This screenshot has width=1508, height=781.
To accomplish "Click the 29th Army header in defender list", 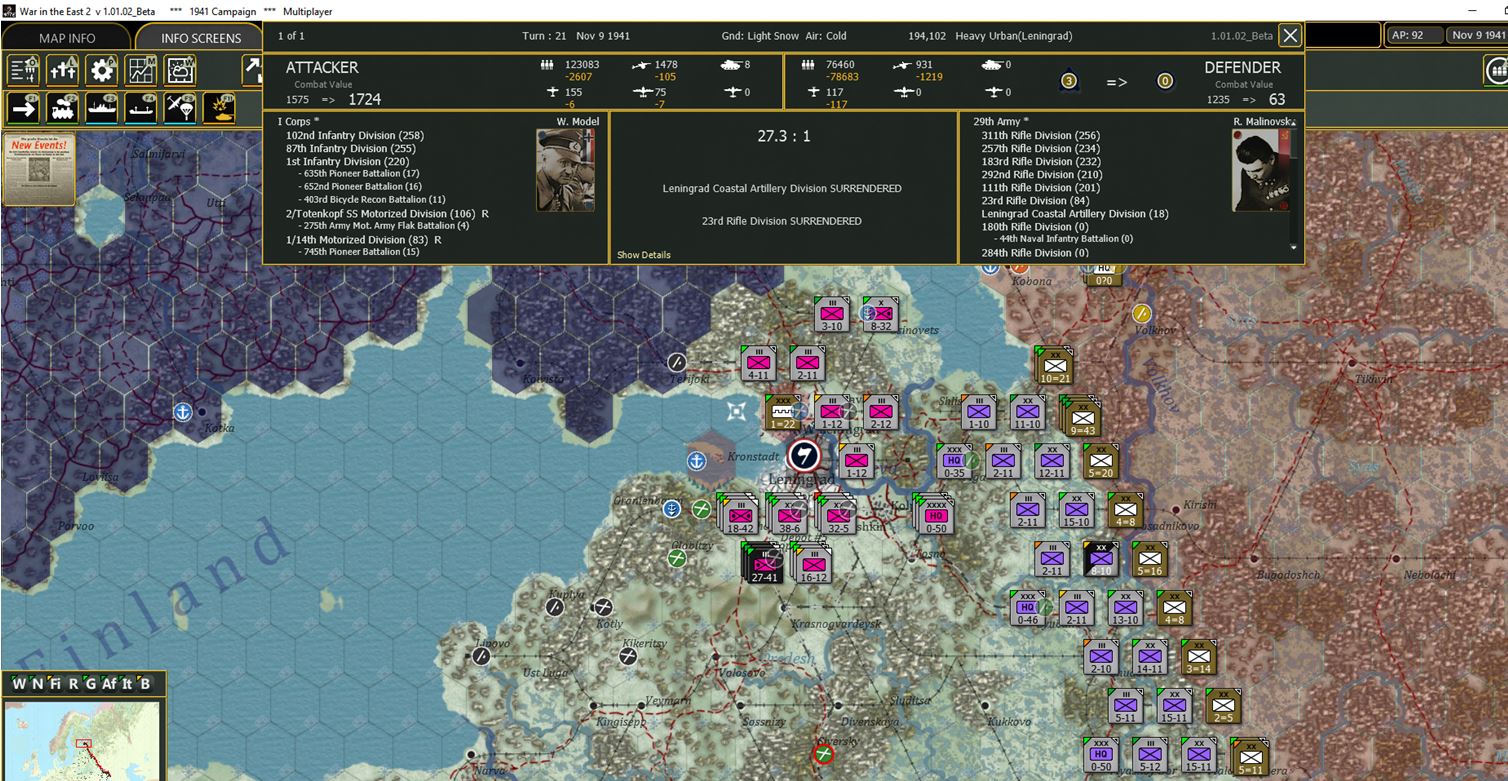I will pos(1001,121).
